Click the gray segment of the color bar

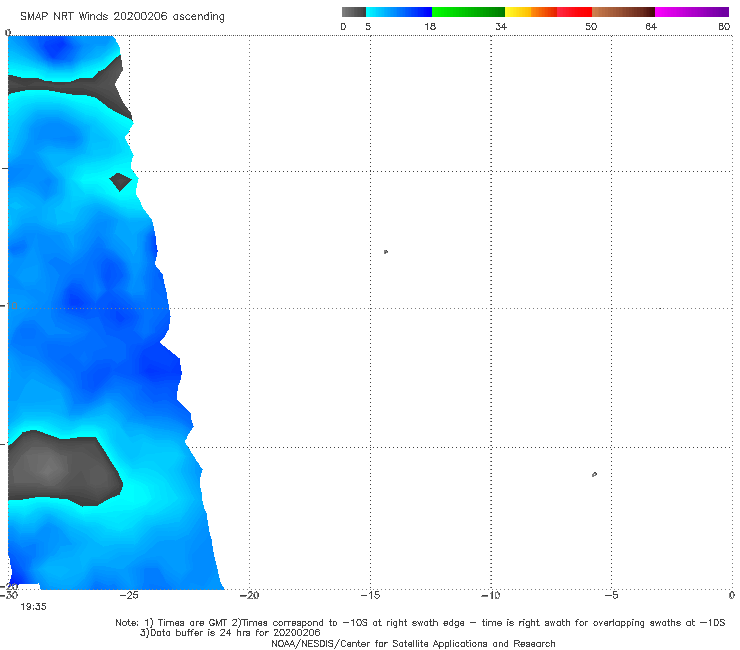pyautogui.click(x=353, y=12)
